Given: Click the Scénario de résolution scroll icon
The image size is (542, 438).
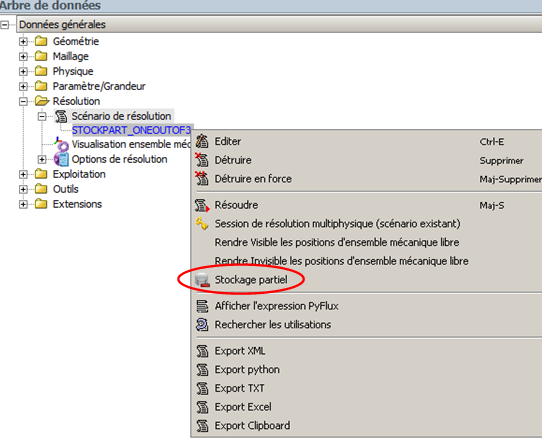Looking at the screenshot, I should (61, 116).
